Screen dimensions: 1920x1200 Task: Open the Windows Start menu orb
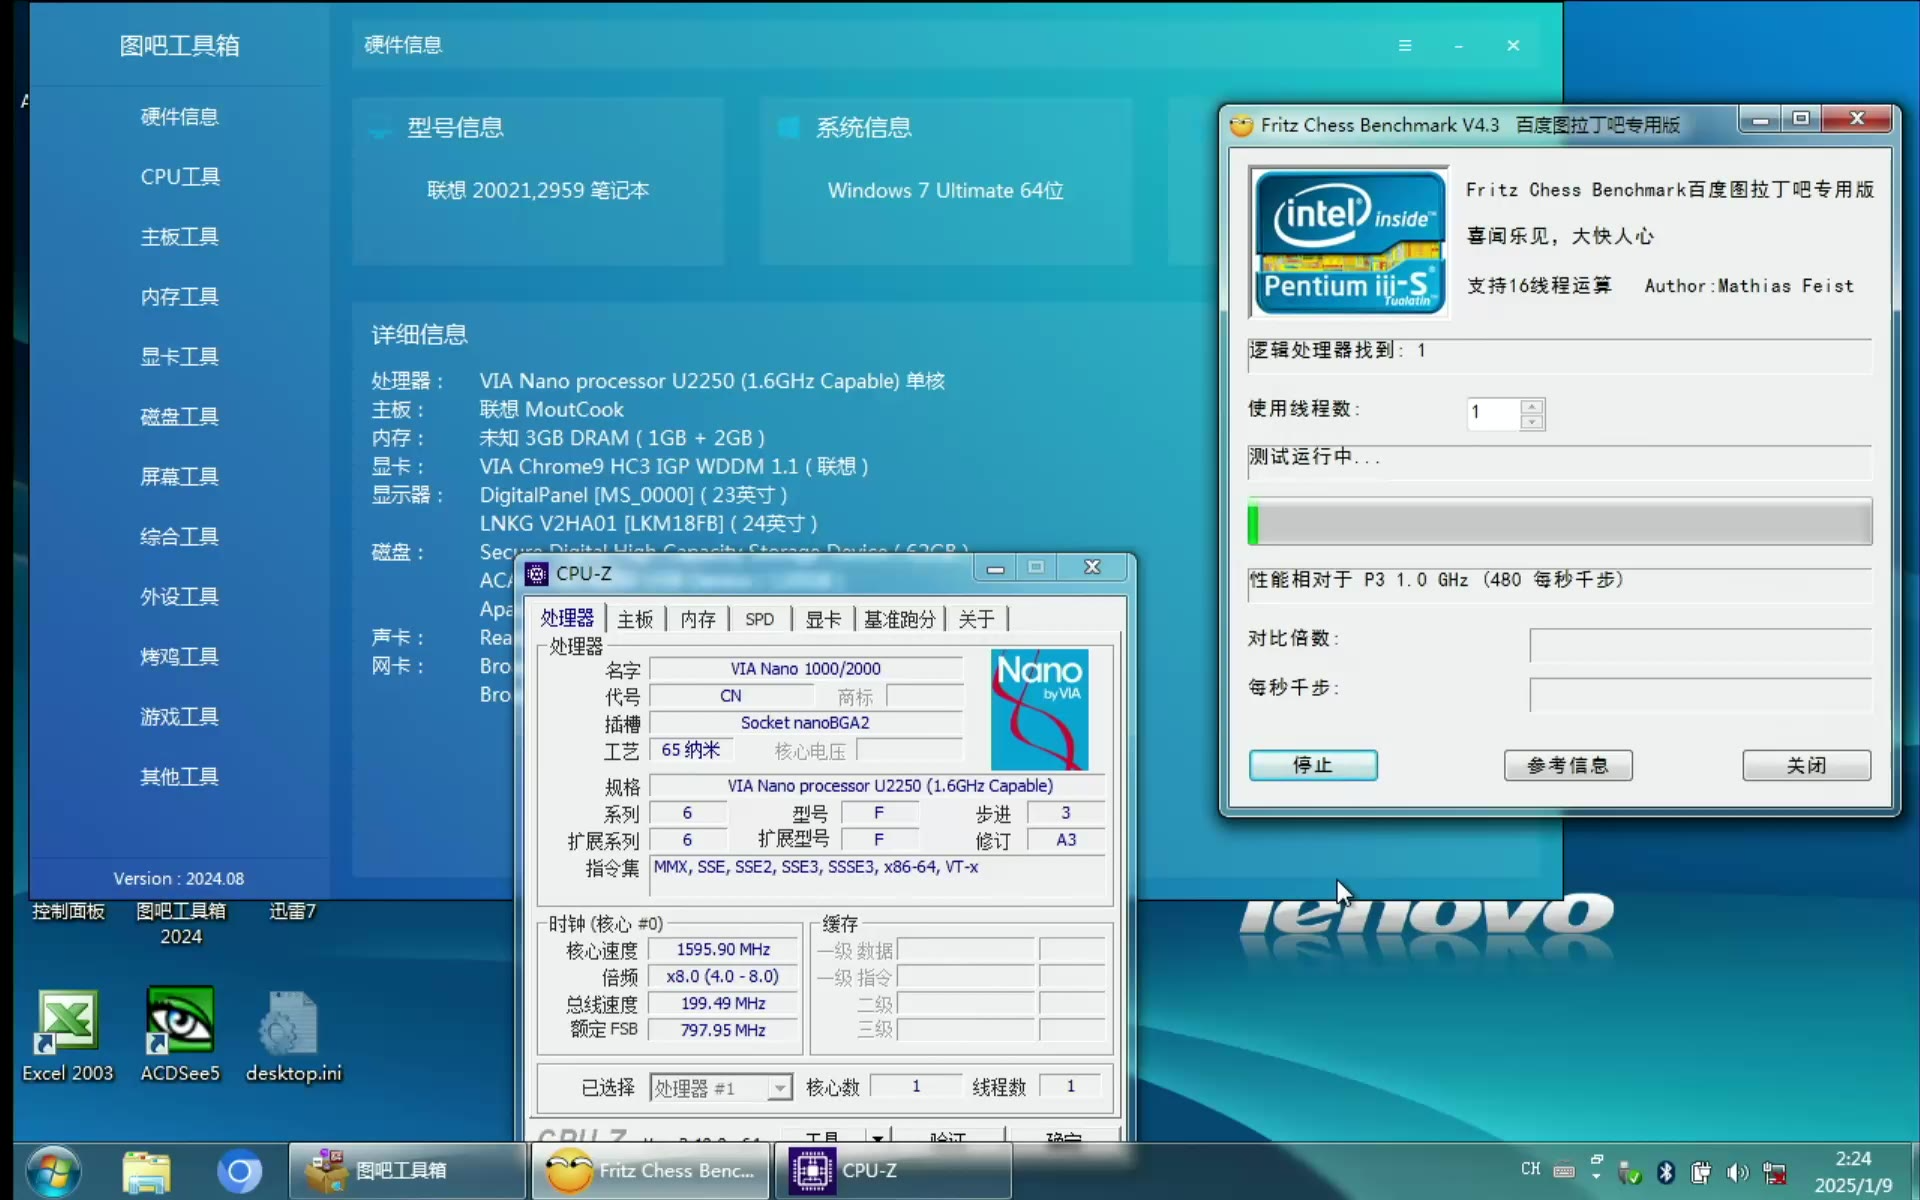(x=53, y=1171)
